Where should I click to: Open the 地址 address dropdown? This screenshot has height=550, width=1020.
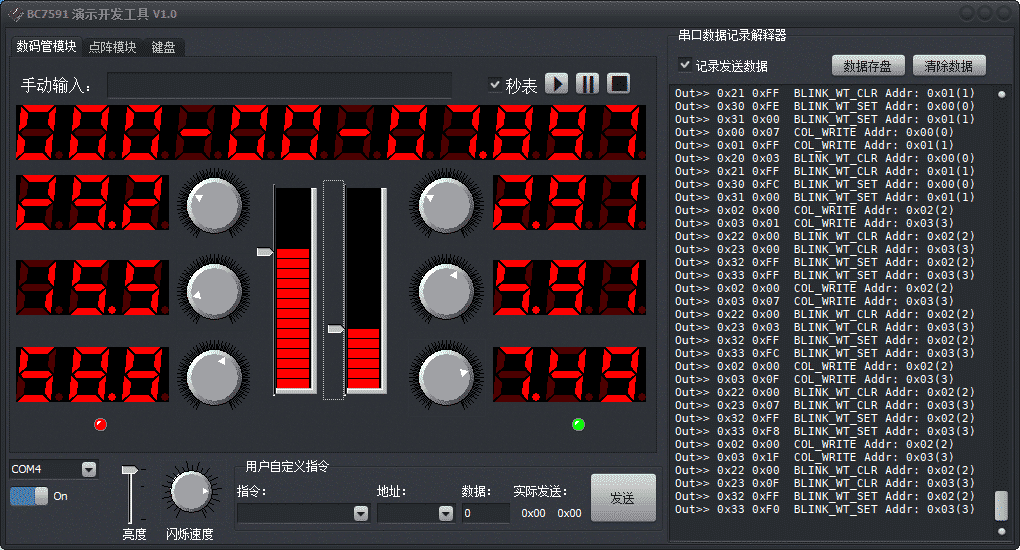point(446,514)
